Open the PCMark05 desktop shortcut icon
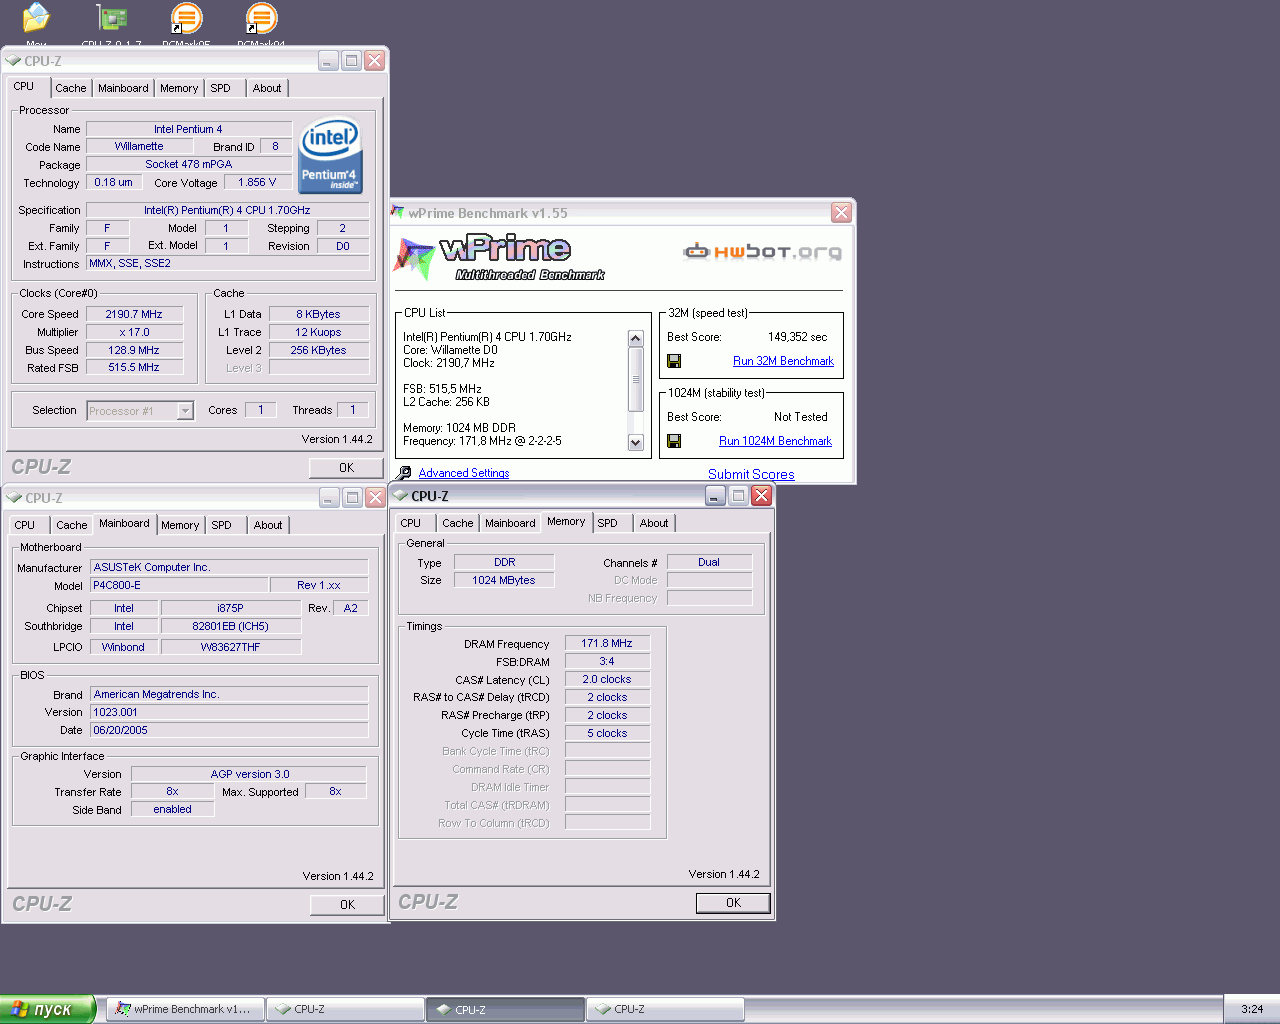Image resolution: width=1280 pixels, height=1024 pixels. click(x=186, y=17)
